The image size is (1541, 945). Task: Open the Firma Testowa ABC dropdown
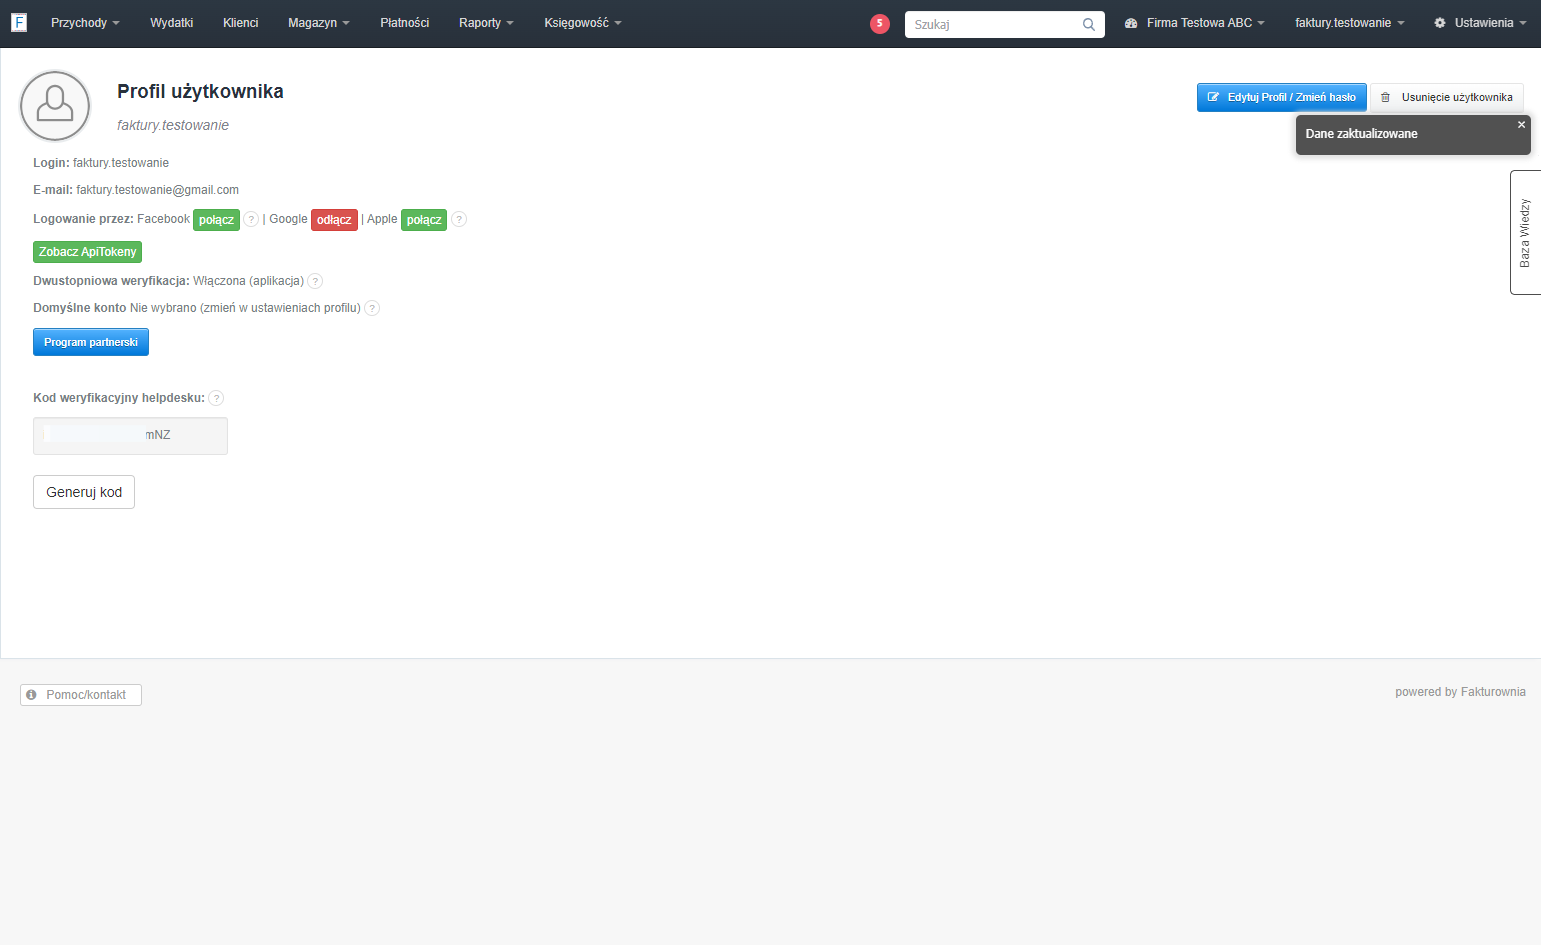(x=1195, y=23)
